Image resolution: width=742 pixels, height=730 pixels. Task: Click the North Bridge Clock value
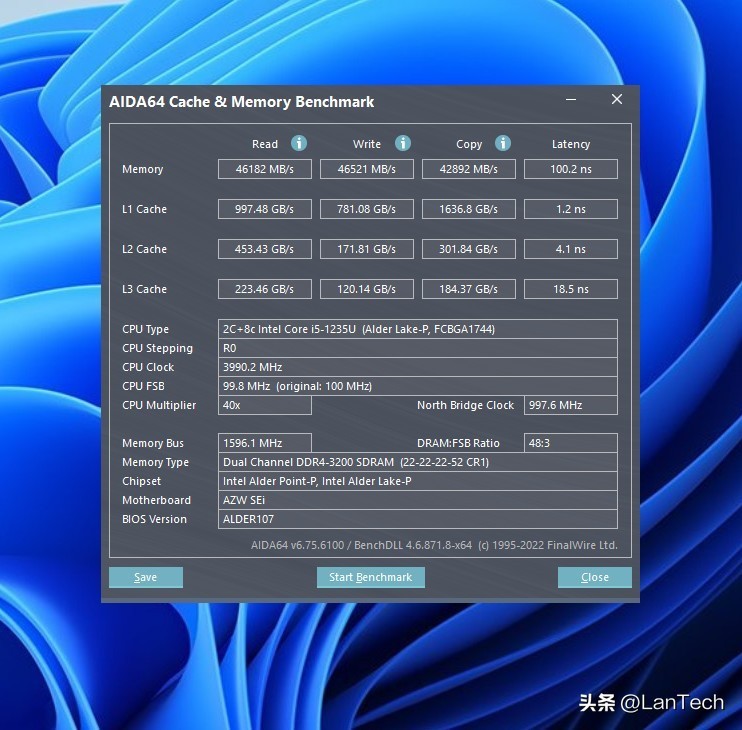pyautogui.click(x=570, y=405)
